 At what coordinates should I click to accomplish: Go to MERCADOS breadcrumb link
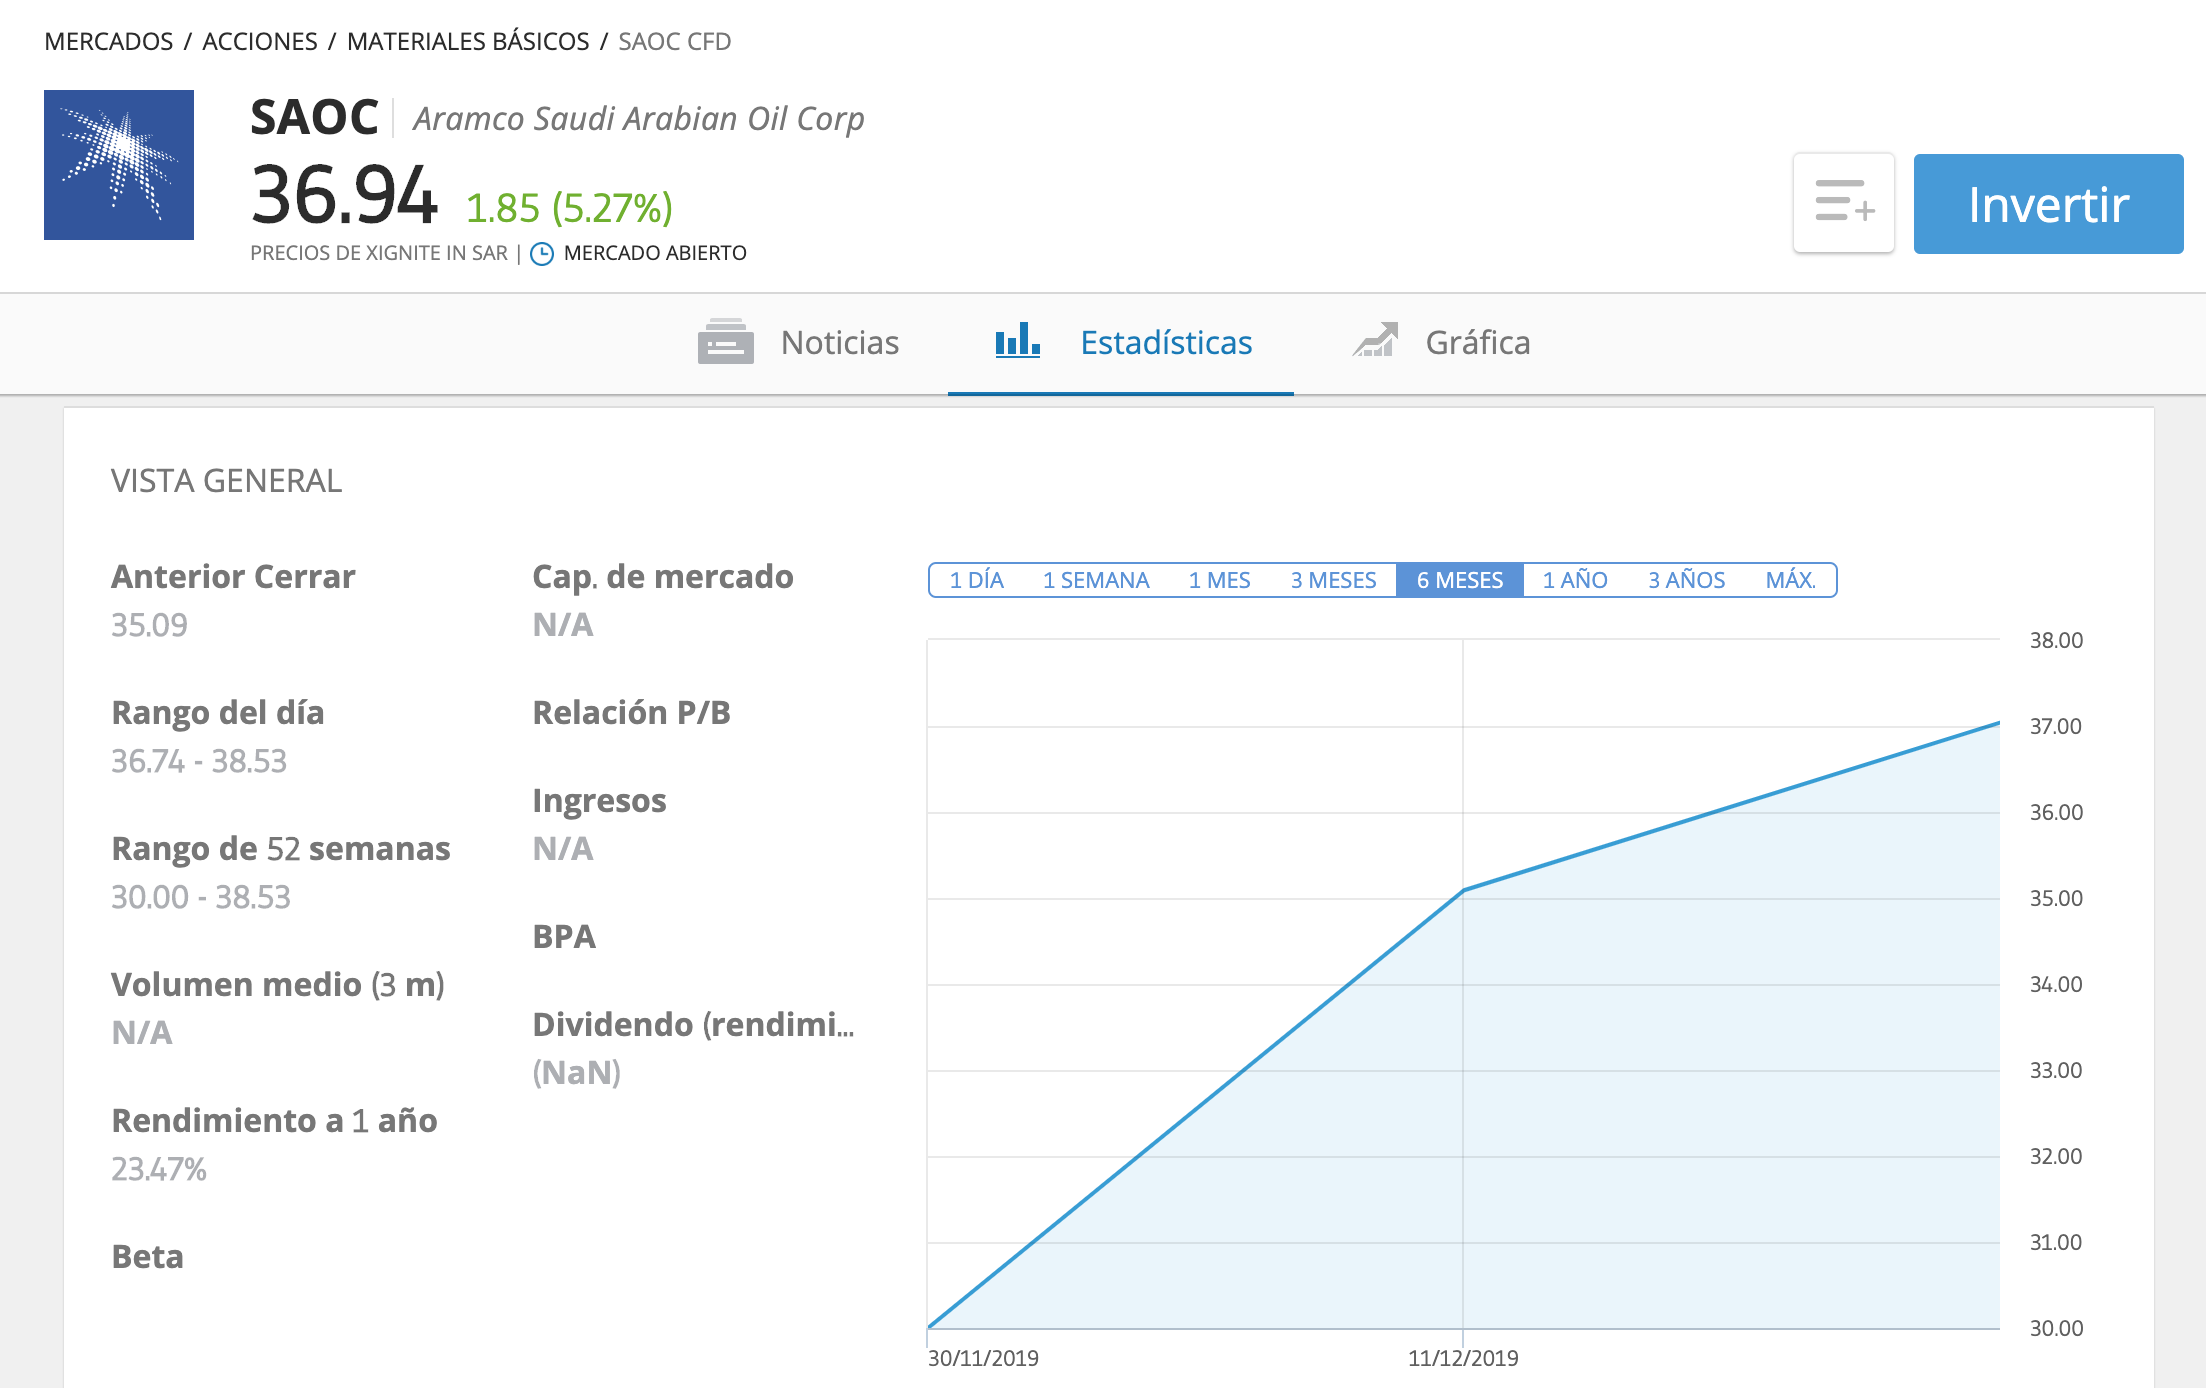coord(109,42)
